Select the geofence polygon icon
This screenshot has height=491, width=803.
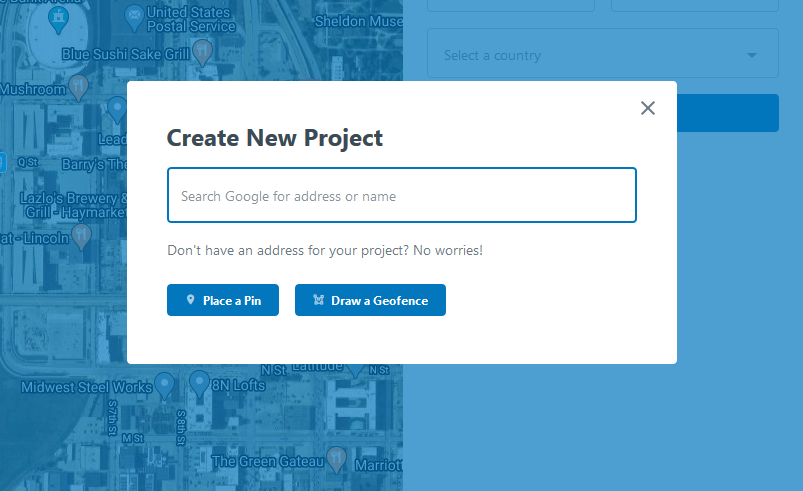pos(318,300)
